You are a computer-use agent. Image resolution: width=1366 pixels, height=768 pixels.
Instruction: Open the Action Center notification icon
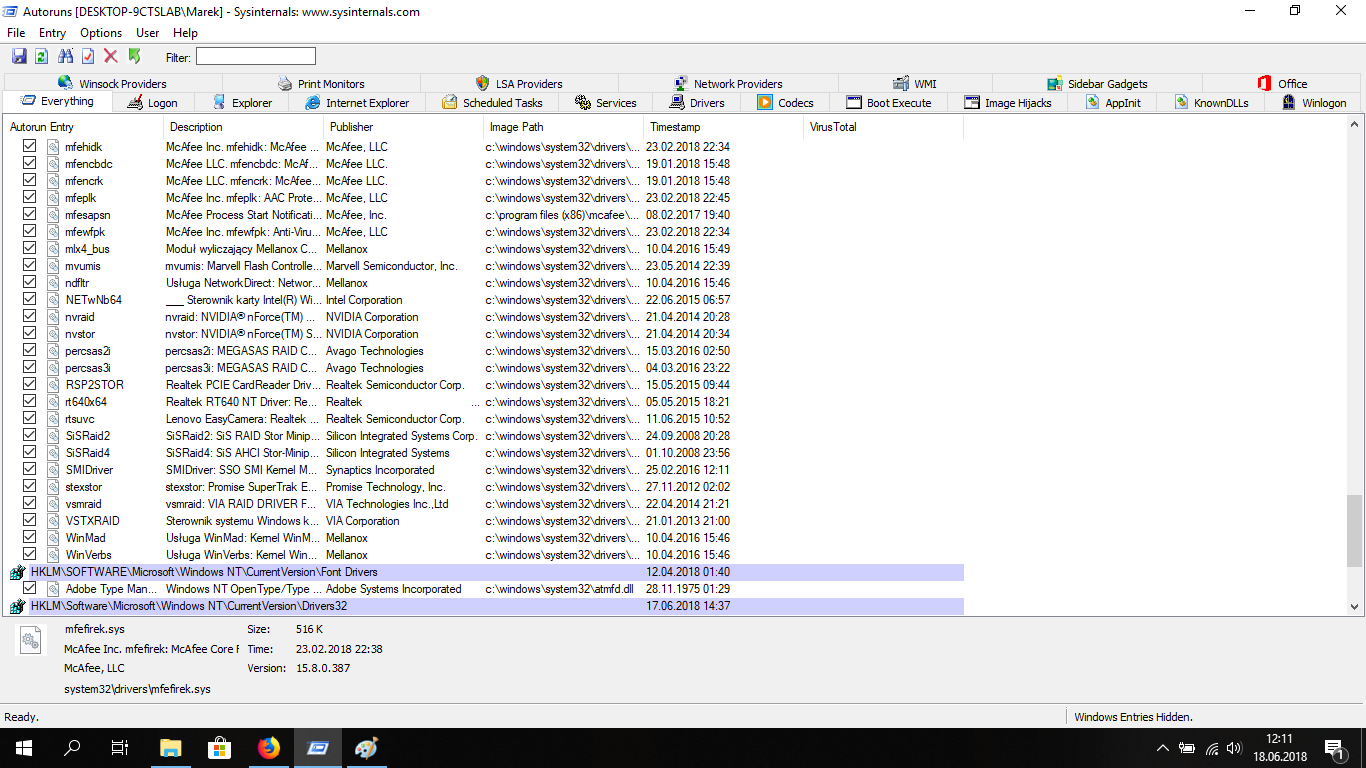tap(1335, 748)
